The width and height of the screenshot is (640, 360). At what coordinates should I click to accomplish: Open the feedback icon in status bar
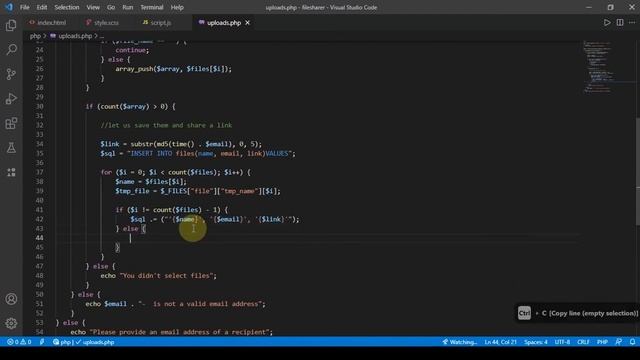(619, 342)
